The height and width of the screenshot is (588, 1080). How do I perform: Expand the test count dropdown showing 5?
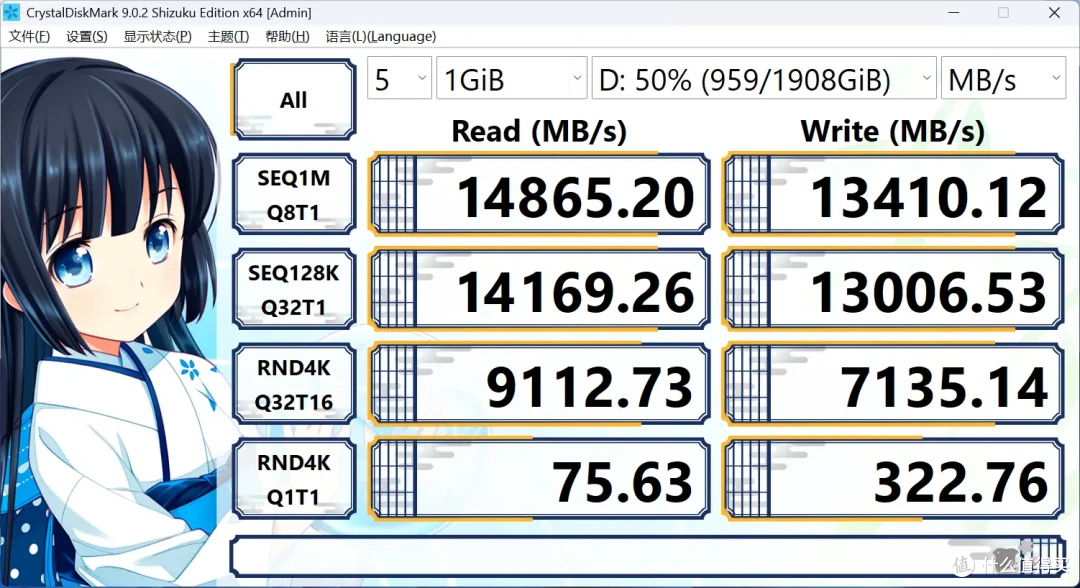[399, 78]
